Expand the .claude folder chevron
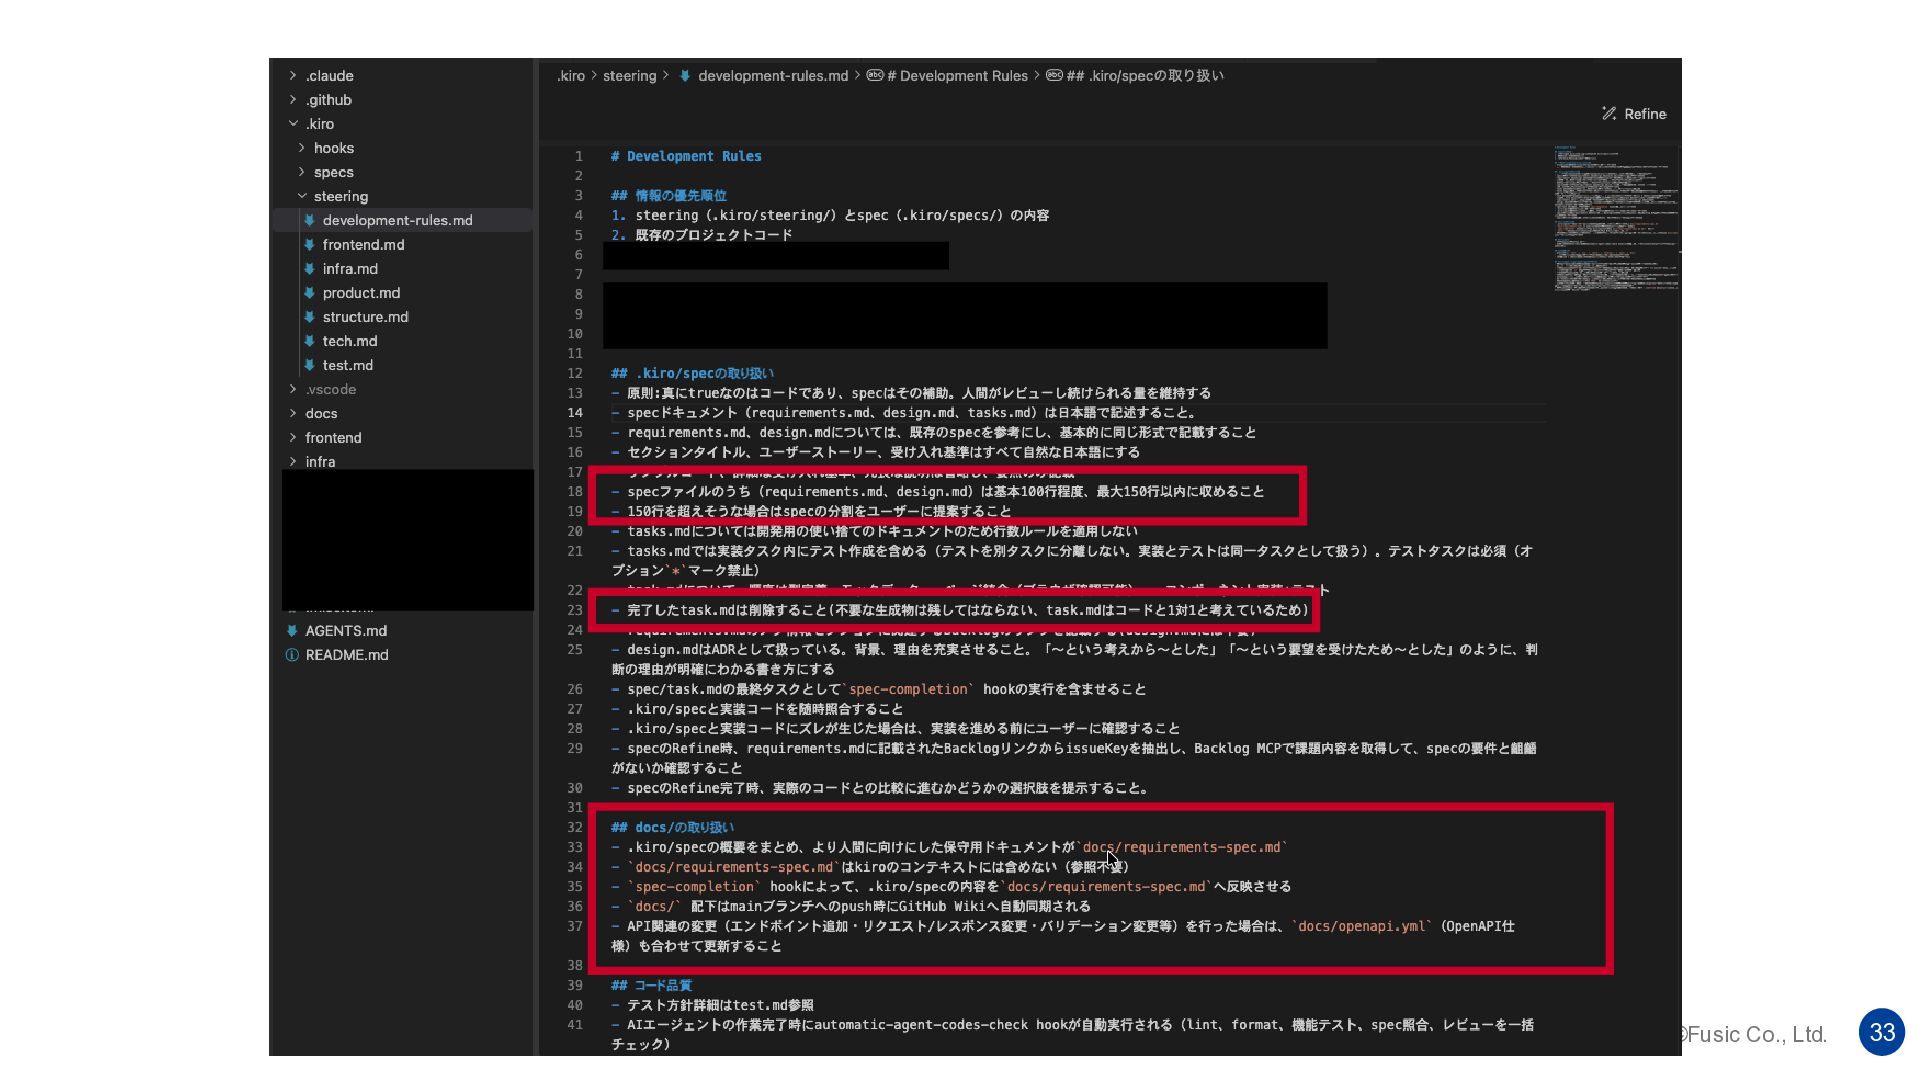This screenshot has width=1920, height=1080. tap(293, 76)
